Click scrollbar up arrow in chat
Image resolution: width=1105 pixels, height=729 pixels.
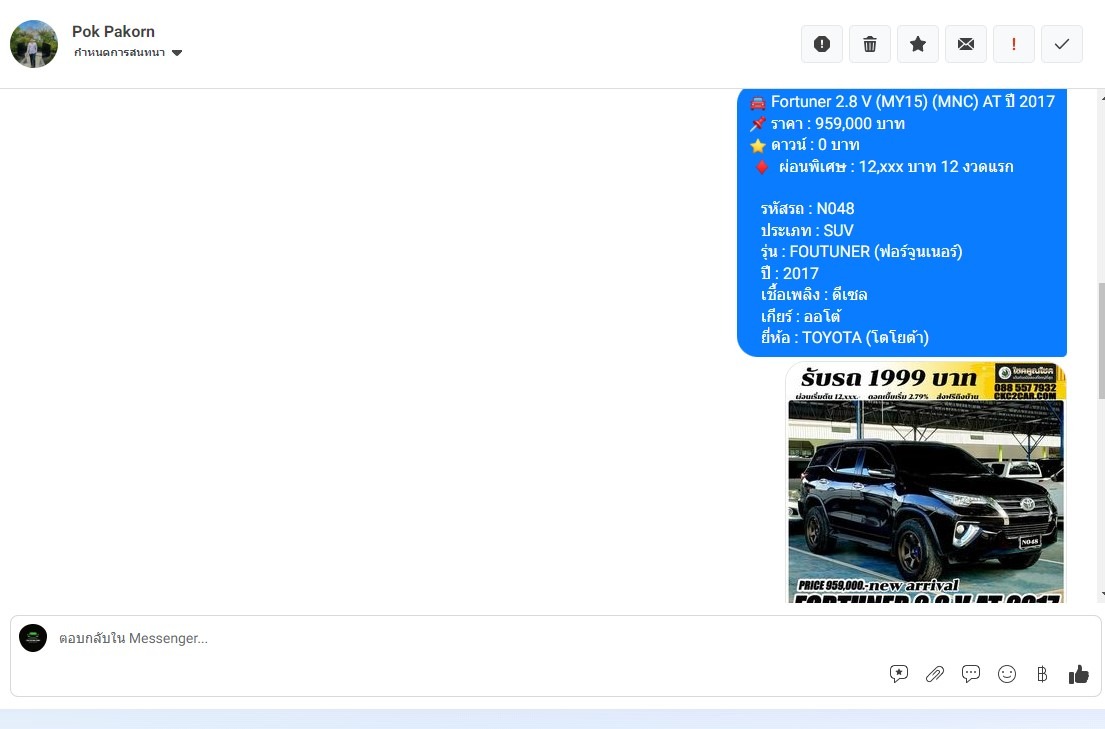coord(1101,97)
